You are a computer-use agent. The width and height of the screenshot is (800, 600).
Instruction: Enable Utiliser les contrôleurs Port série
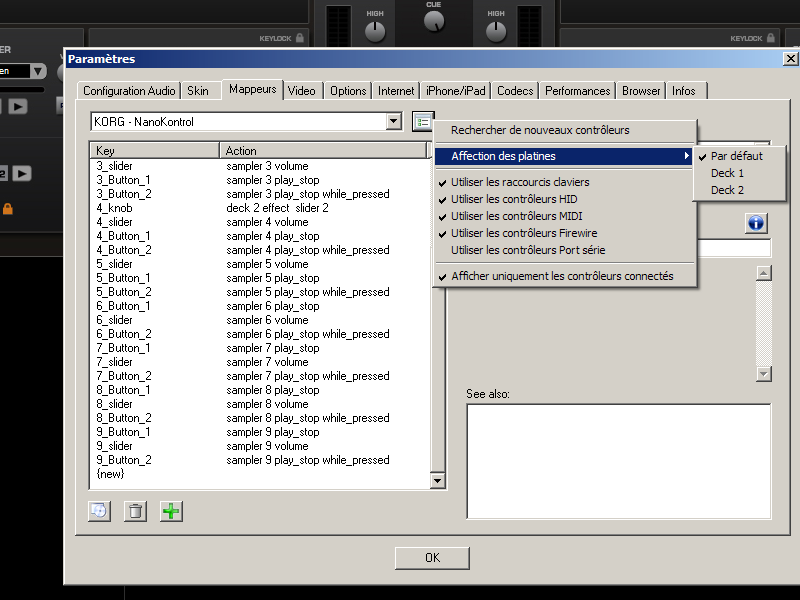(x=528, y=250)
